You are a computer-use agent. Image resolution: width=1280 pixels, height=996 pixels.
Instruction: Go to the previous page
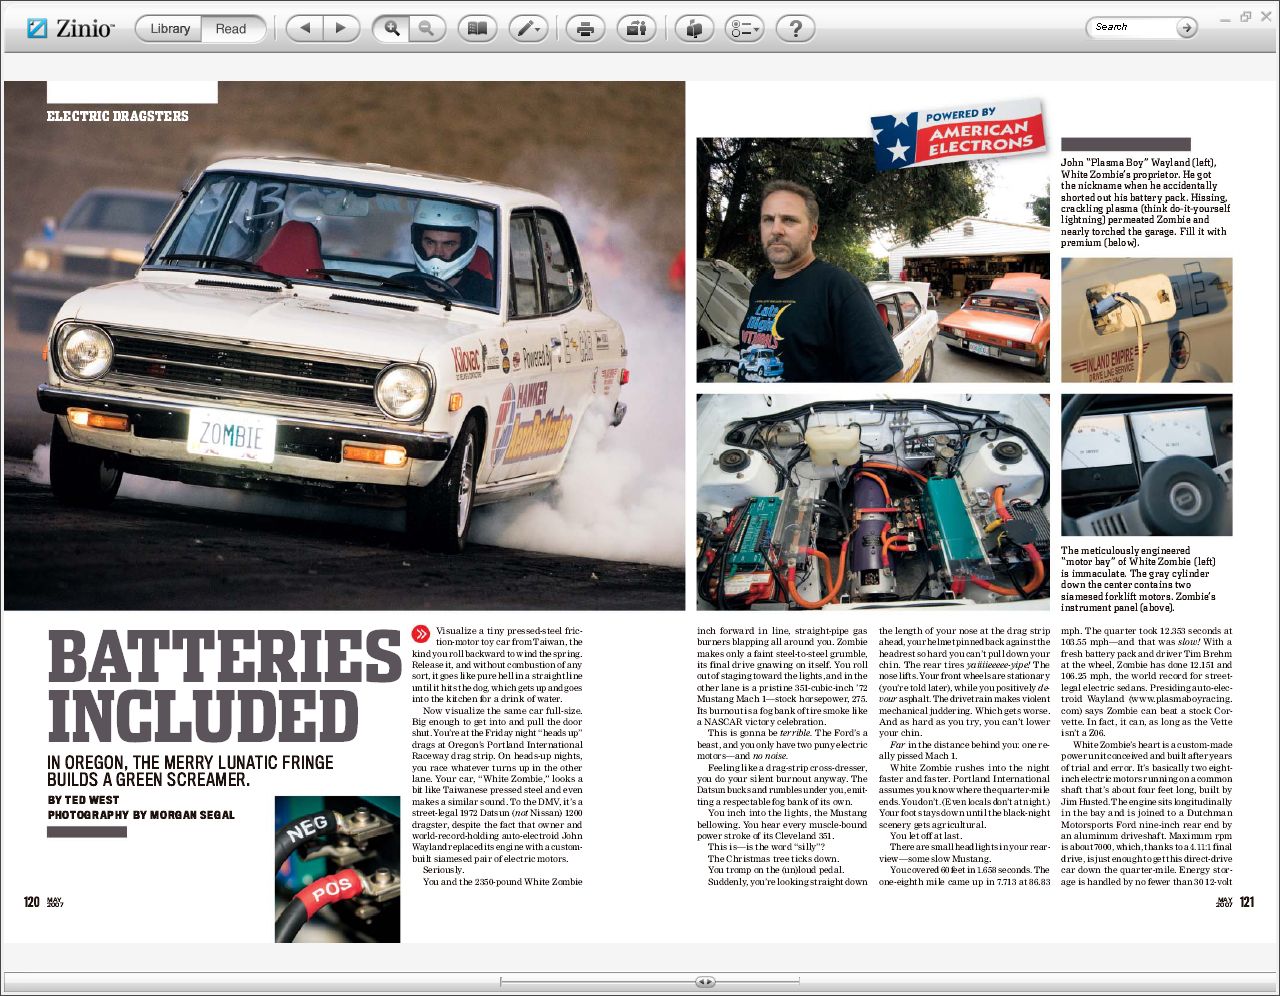click(x=305, y=29)
